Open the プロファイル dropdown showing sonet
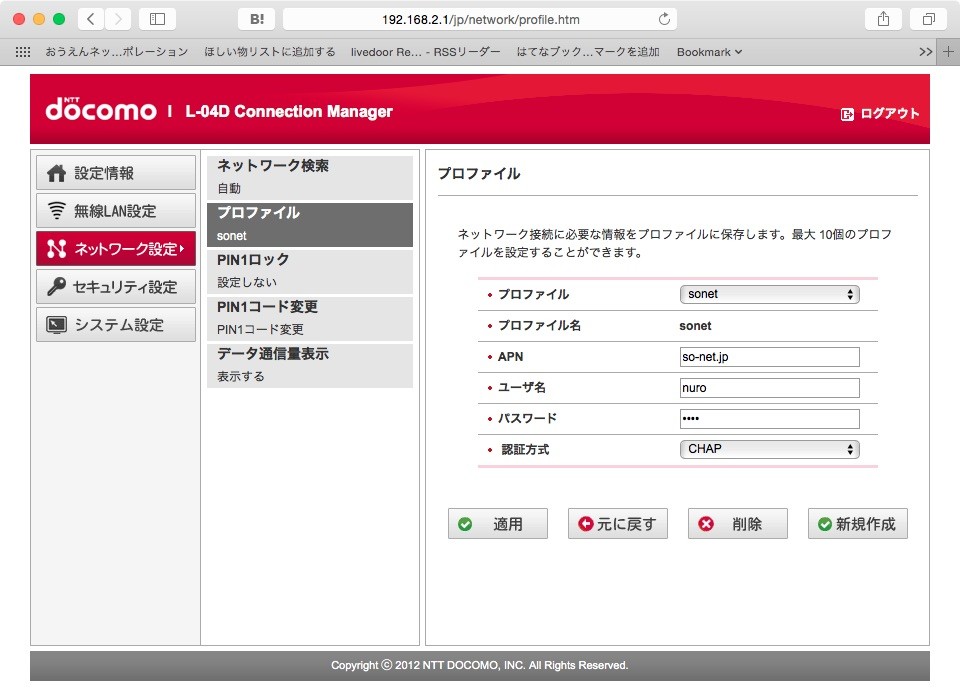The width and height of the screenshot is (960, 700). pyautogui.click(x=770, y=295)
